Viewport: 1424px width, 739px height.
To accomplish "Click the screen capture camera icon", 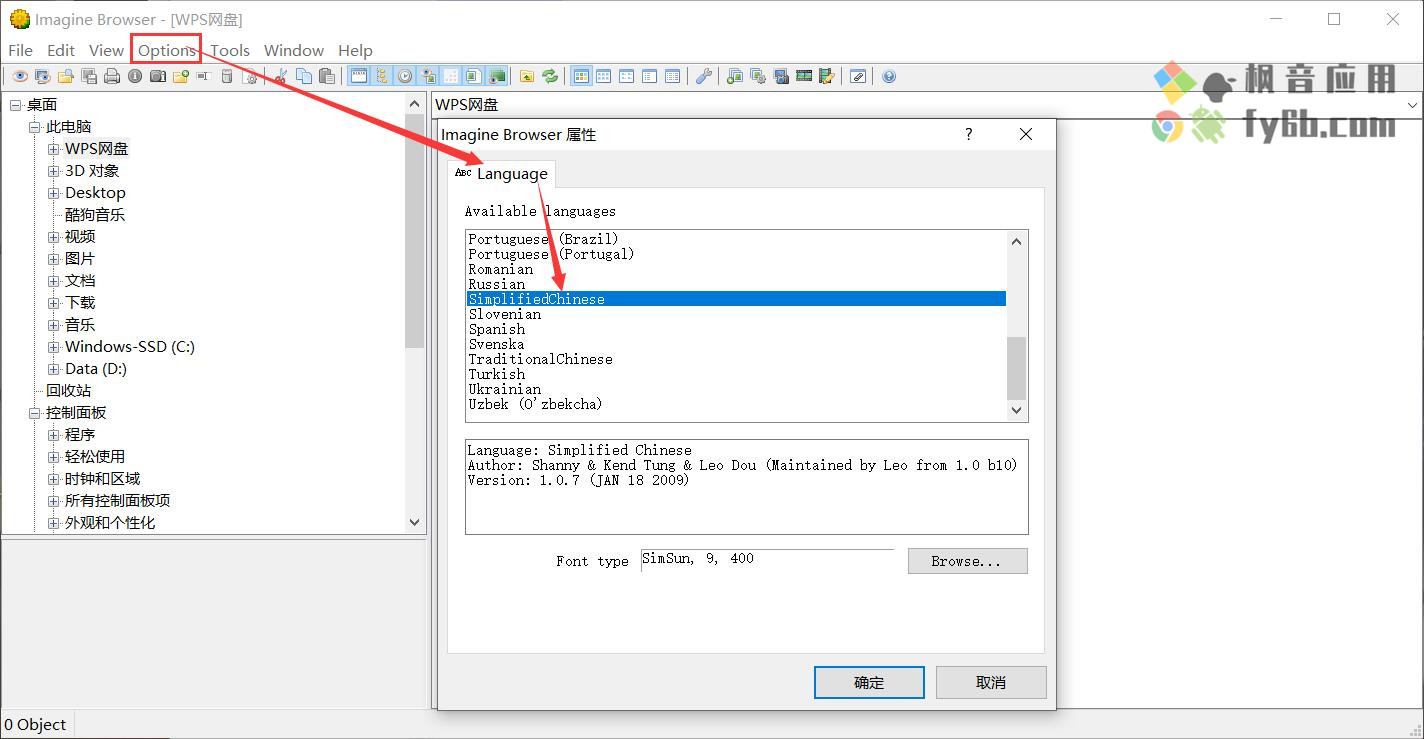I will [x=781, y=76].
